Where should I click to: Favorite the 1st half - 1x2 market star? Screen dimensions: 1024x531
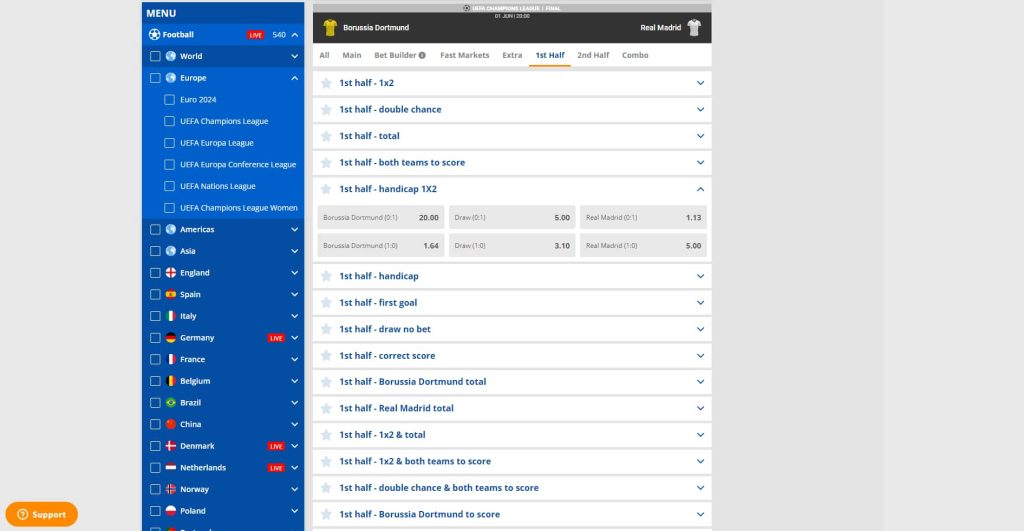click(x=326, y=83)
